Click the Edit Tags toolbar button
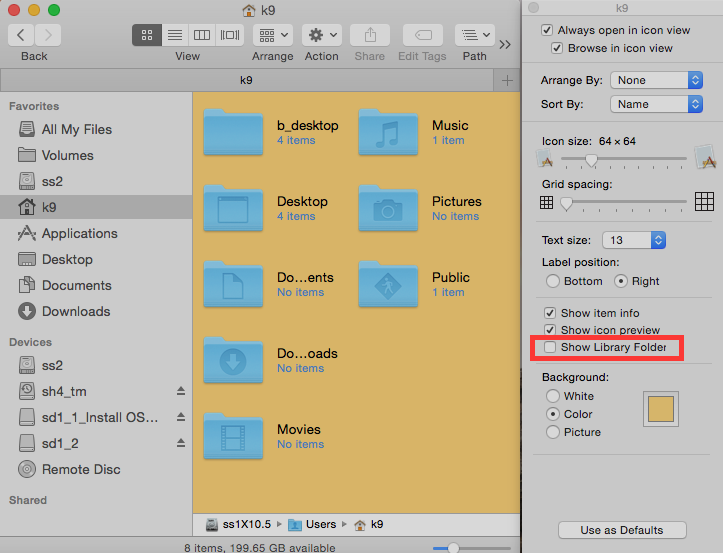The image size is (723, 553). [423, 35]
